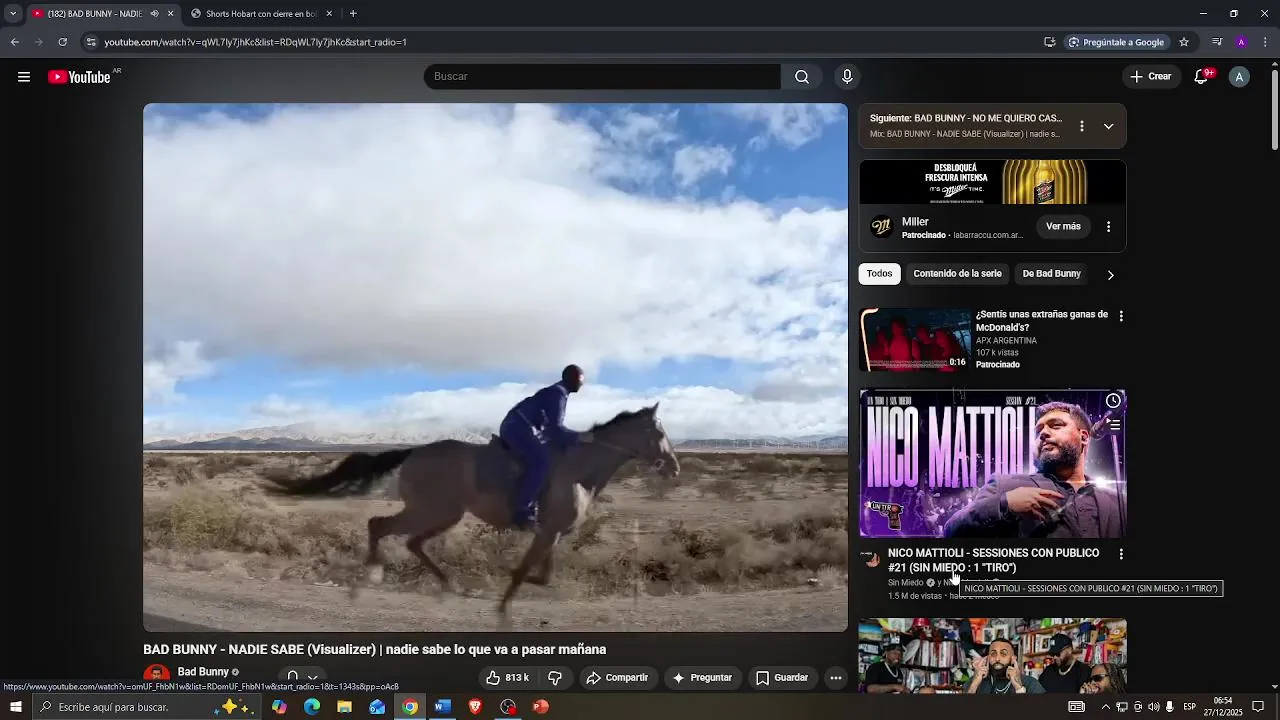The width and height of the screenshot is (1280, 720).
Task: Like the video with thumbs up 813 k
Action: [507, 678]
